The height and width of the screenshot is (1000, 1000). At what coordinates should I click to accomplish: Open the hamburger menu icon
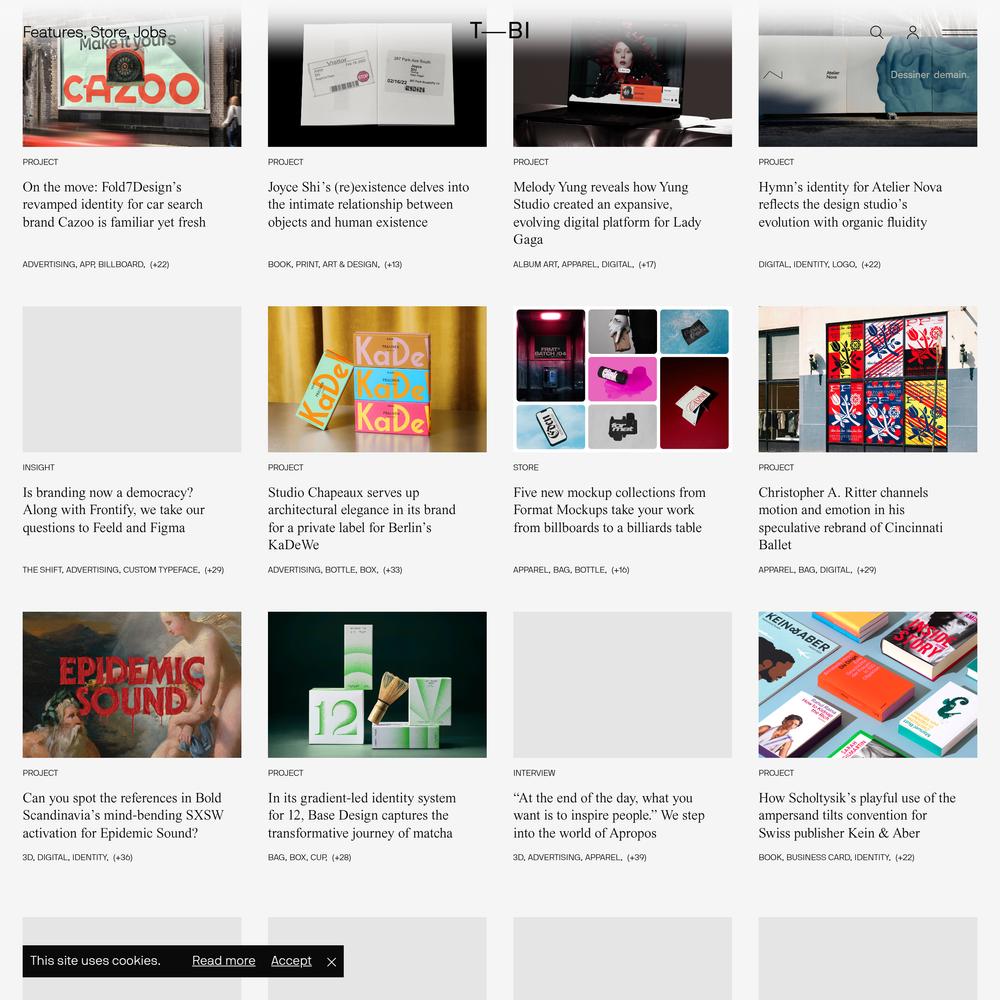click(959, 32)
